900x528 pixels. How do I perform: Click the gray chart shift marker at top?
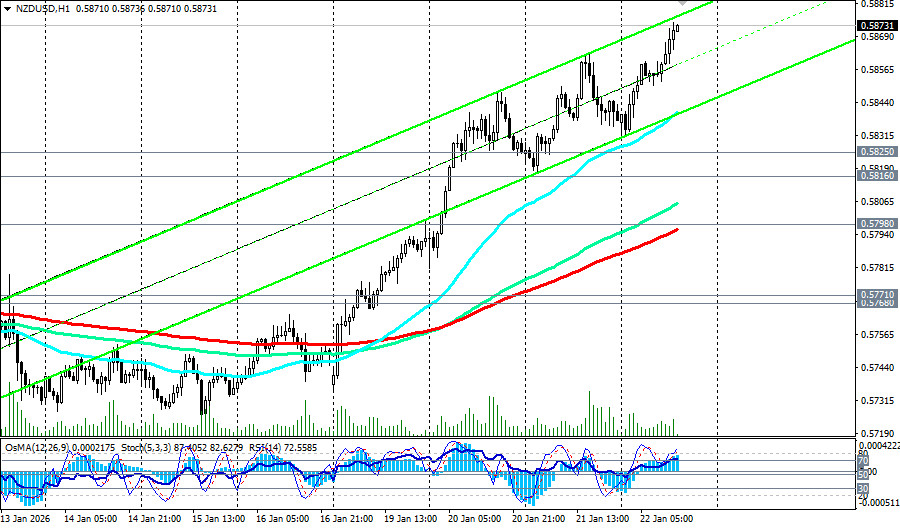682,4
